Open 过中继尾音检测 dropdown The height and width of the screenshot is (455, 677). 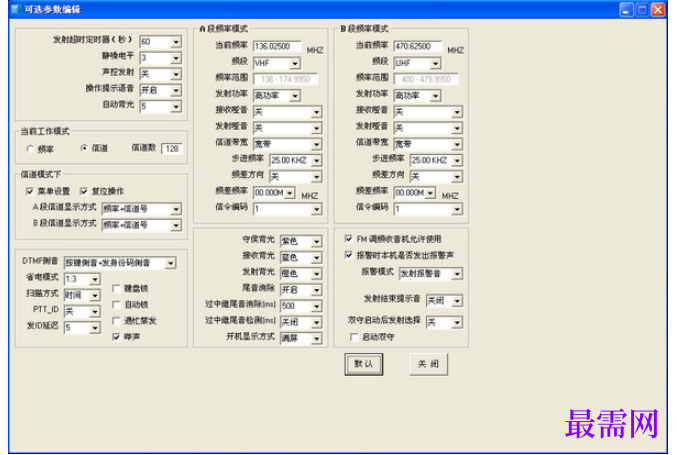click(301, 322)
